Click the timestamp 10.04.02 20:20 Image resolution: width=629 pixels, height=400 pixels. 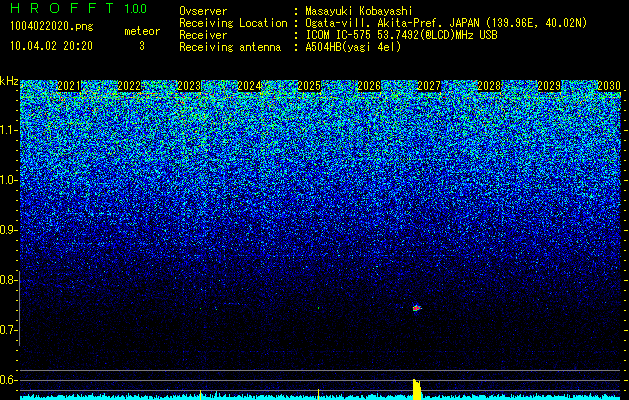(x=51, y=46)
